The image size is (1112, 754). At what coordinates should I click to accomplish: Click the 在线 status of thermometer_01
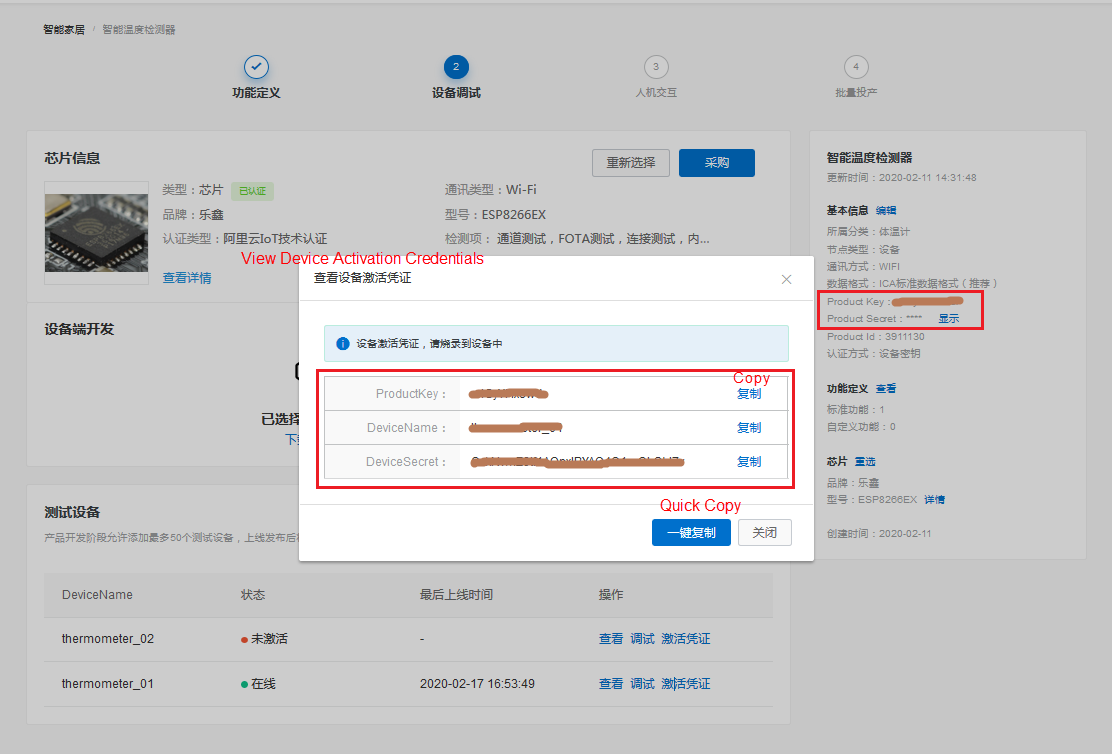pyautogui.click(x=258, y=684)
